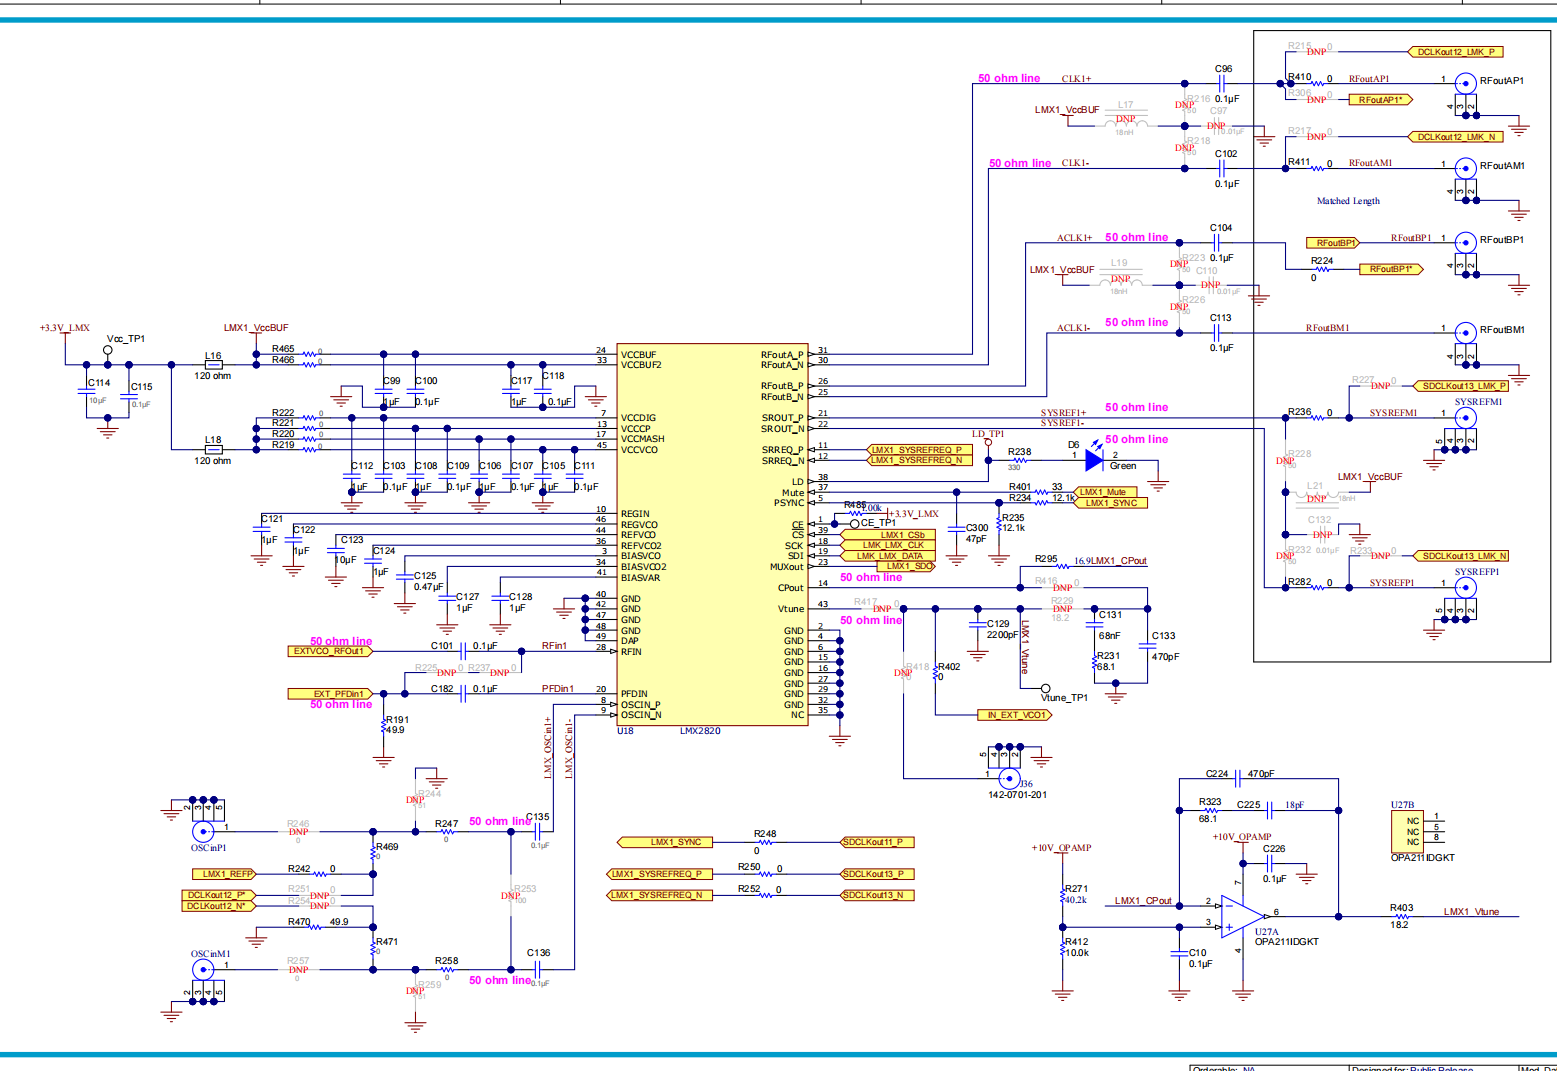The image size is (1557, 1071).
Task: Select the Vcc_TP1 test point circle
Action: pos(108,350)
